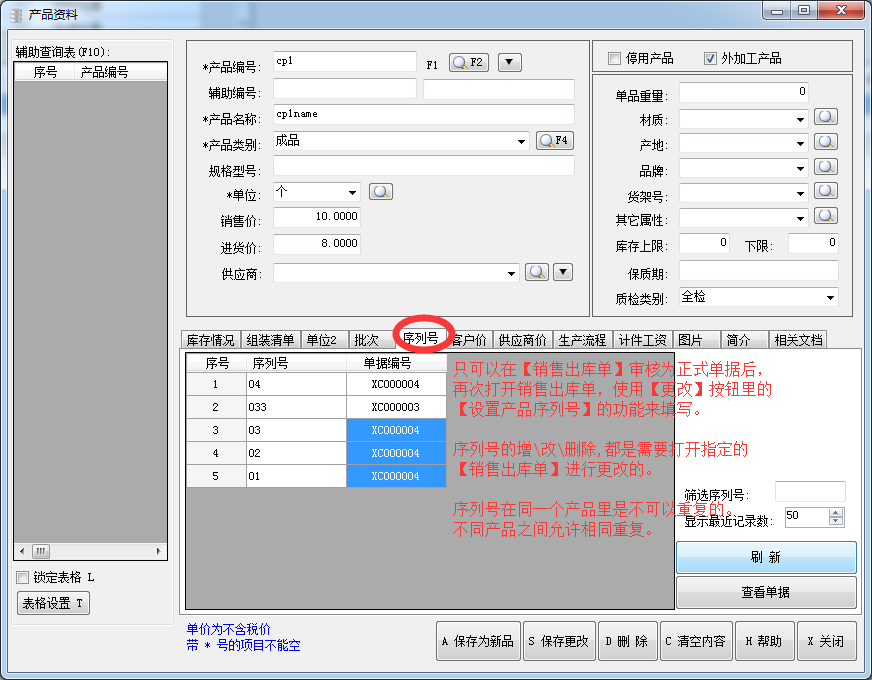This screenshot has width=872, height=680.
Task: Expand the 供应商 dropdown
Action: coord(511,274)
